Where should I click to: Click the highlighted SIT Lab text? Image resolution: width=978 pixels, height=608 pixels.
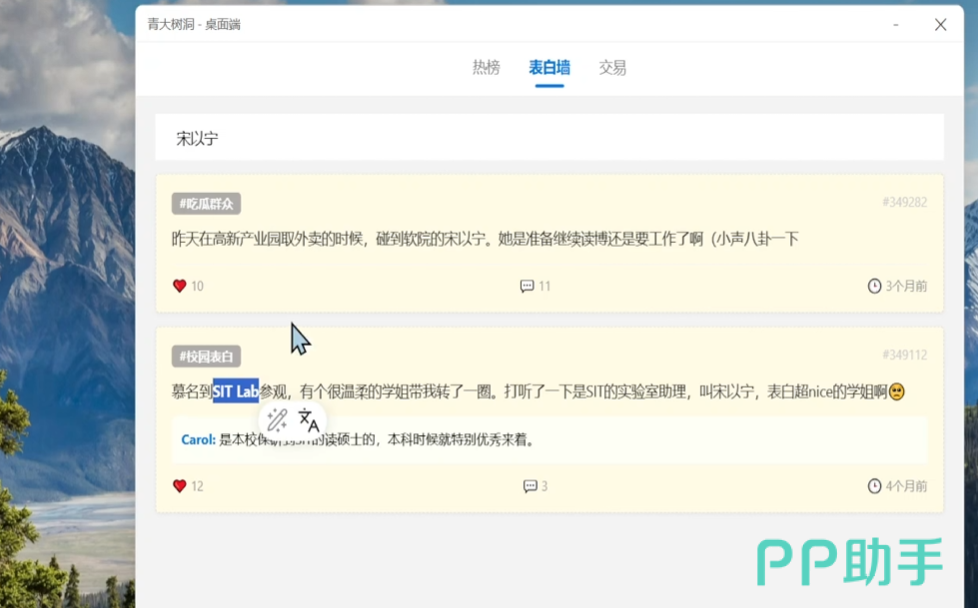(x=235, y=392)
